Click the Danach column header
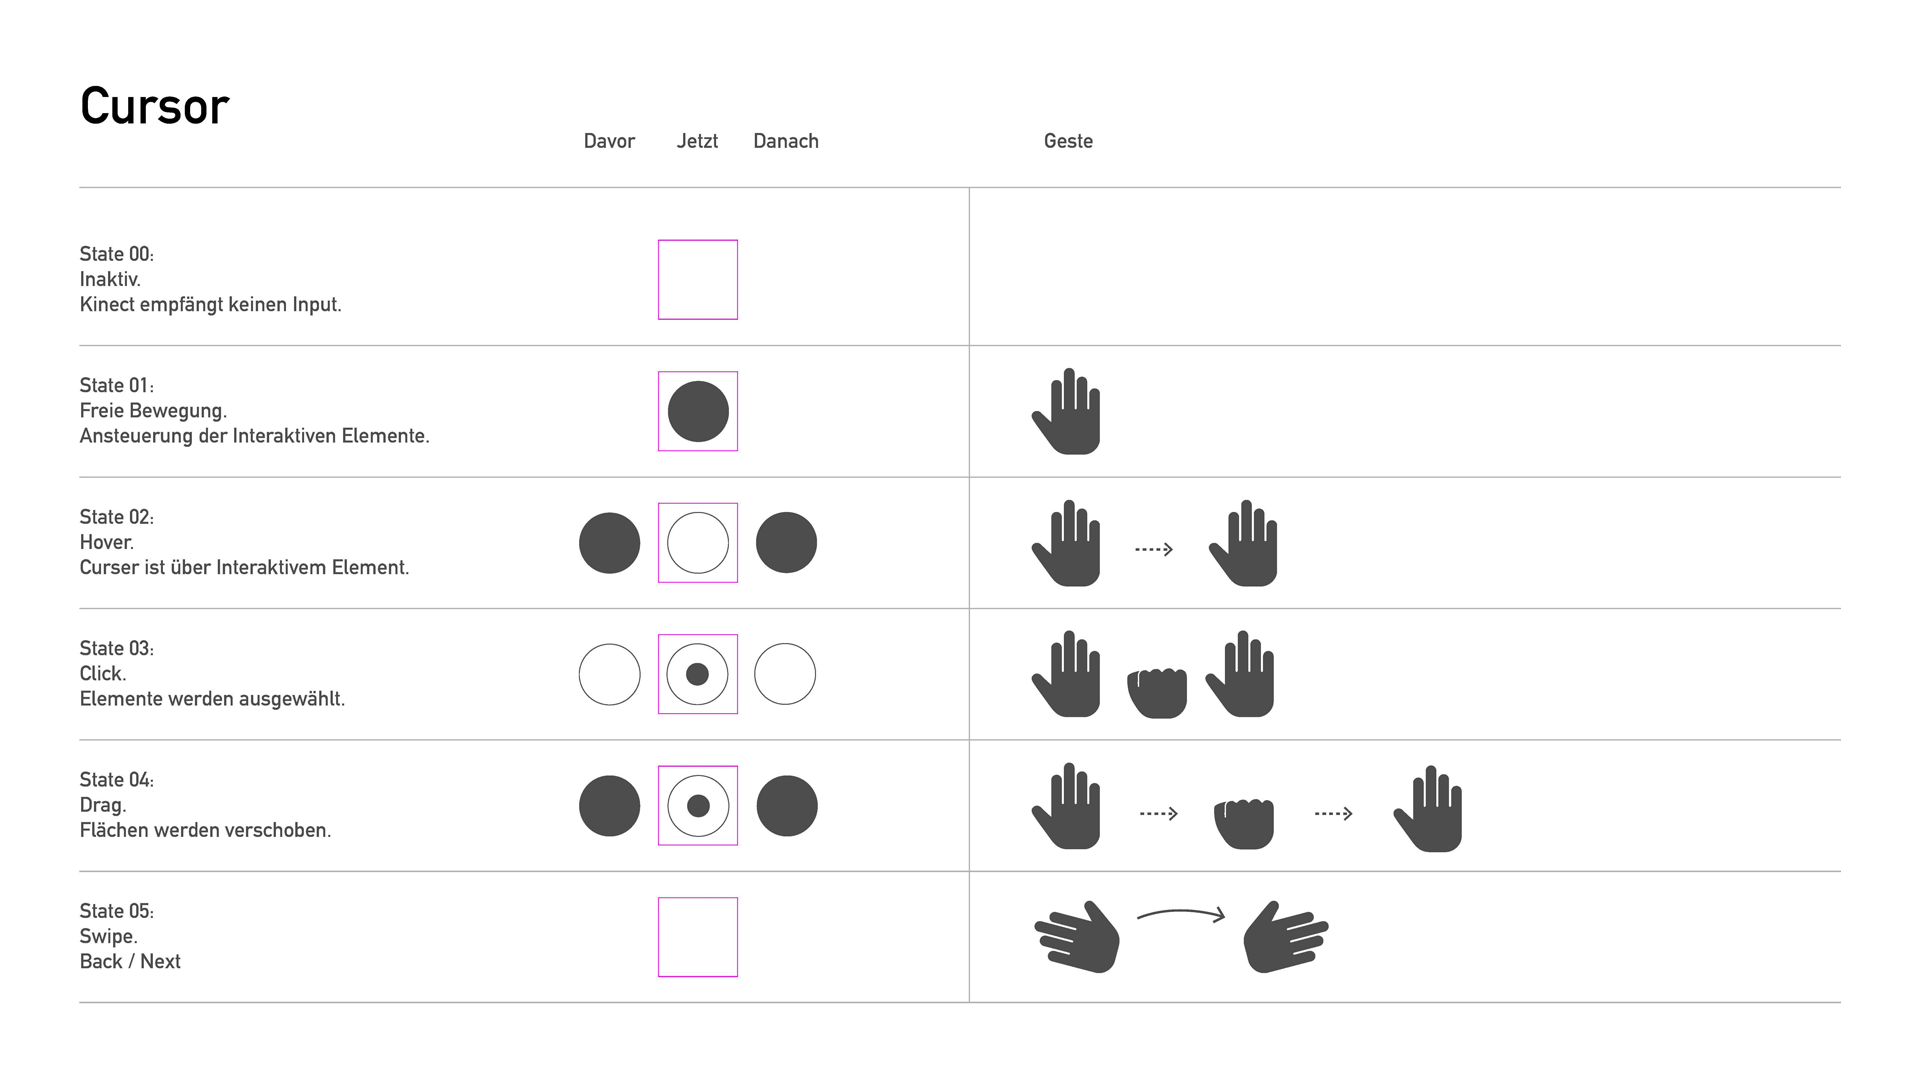 [786, 141]
